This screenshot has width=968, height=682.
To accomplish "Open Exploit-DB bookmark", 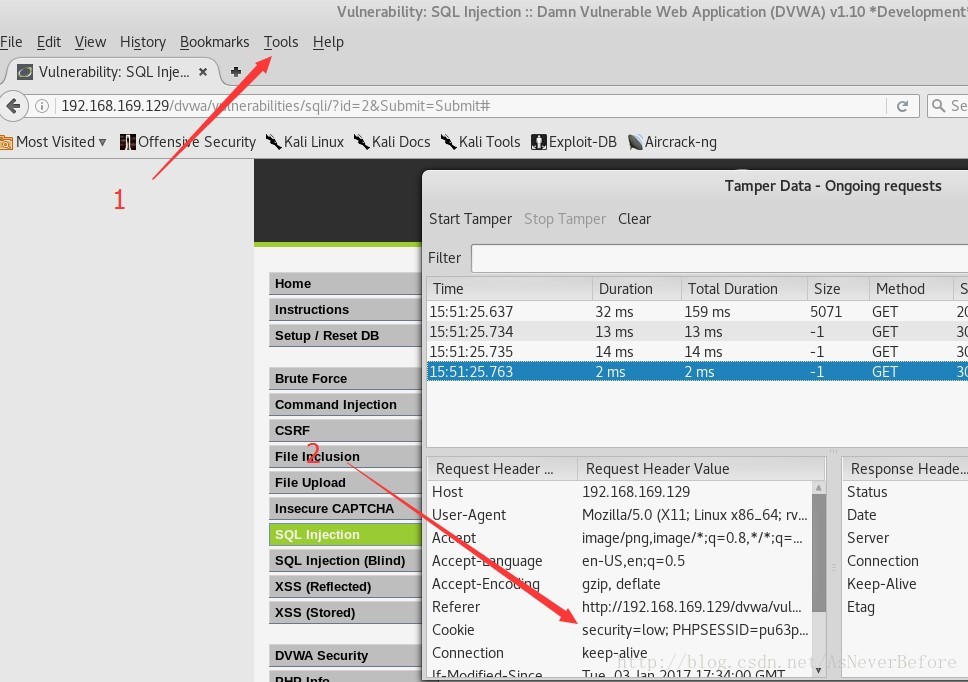I will 574,142.
